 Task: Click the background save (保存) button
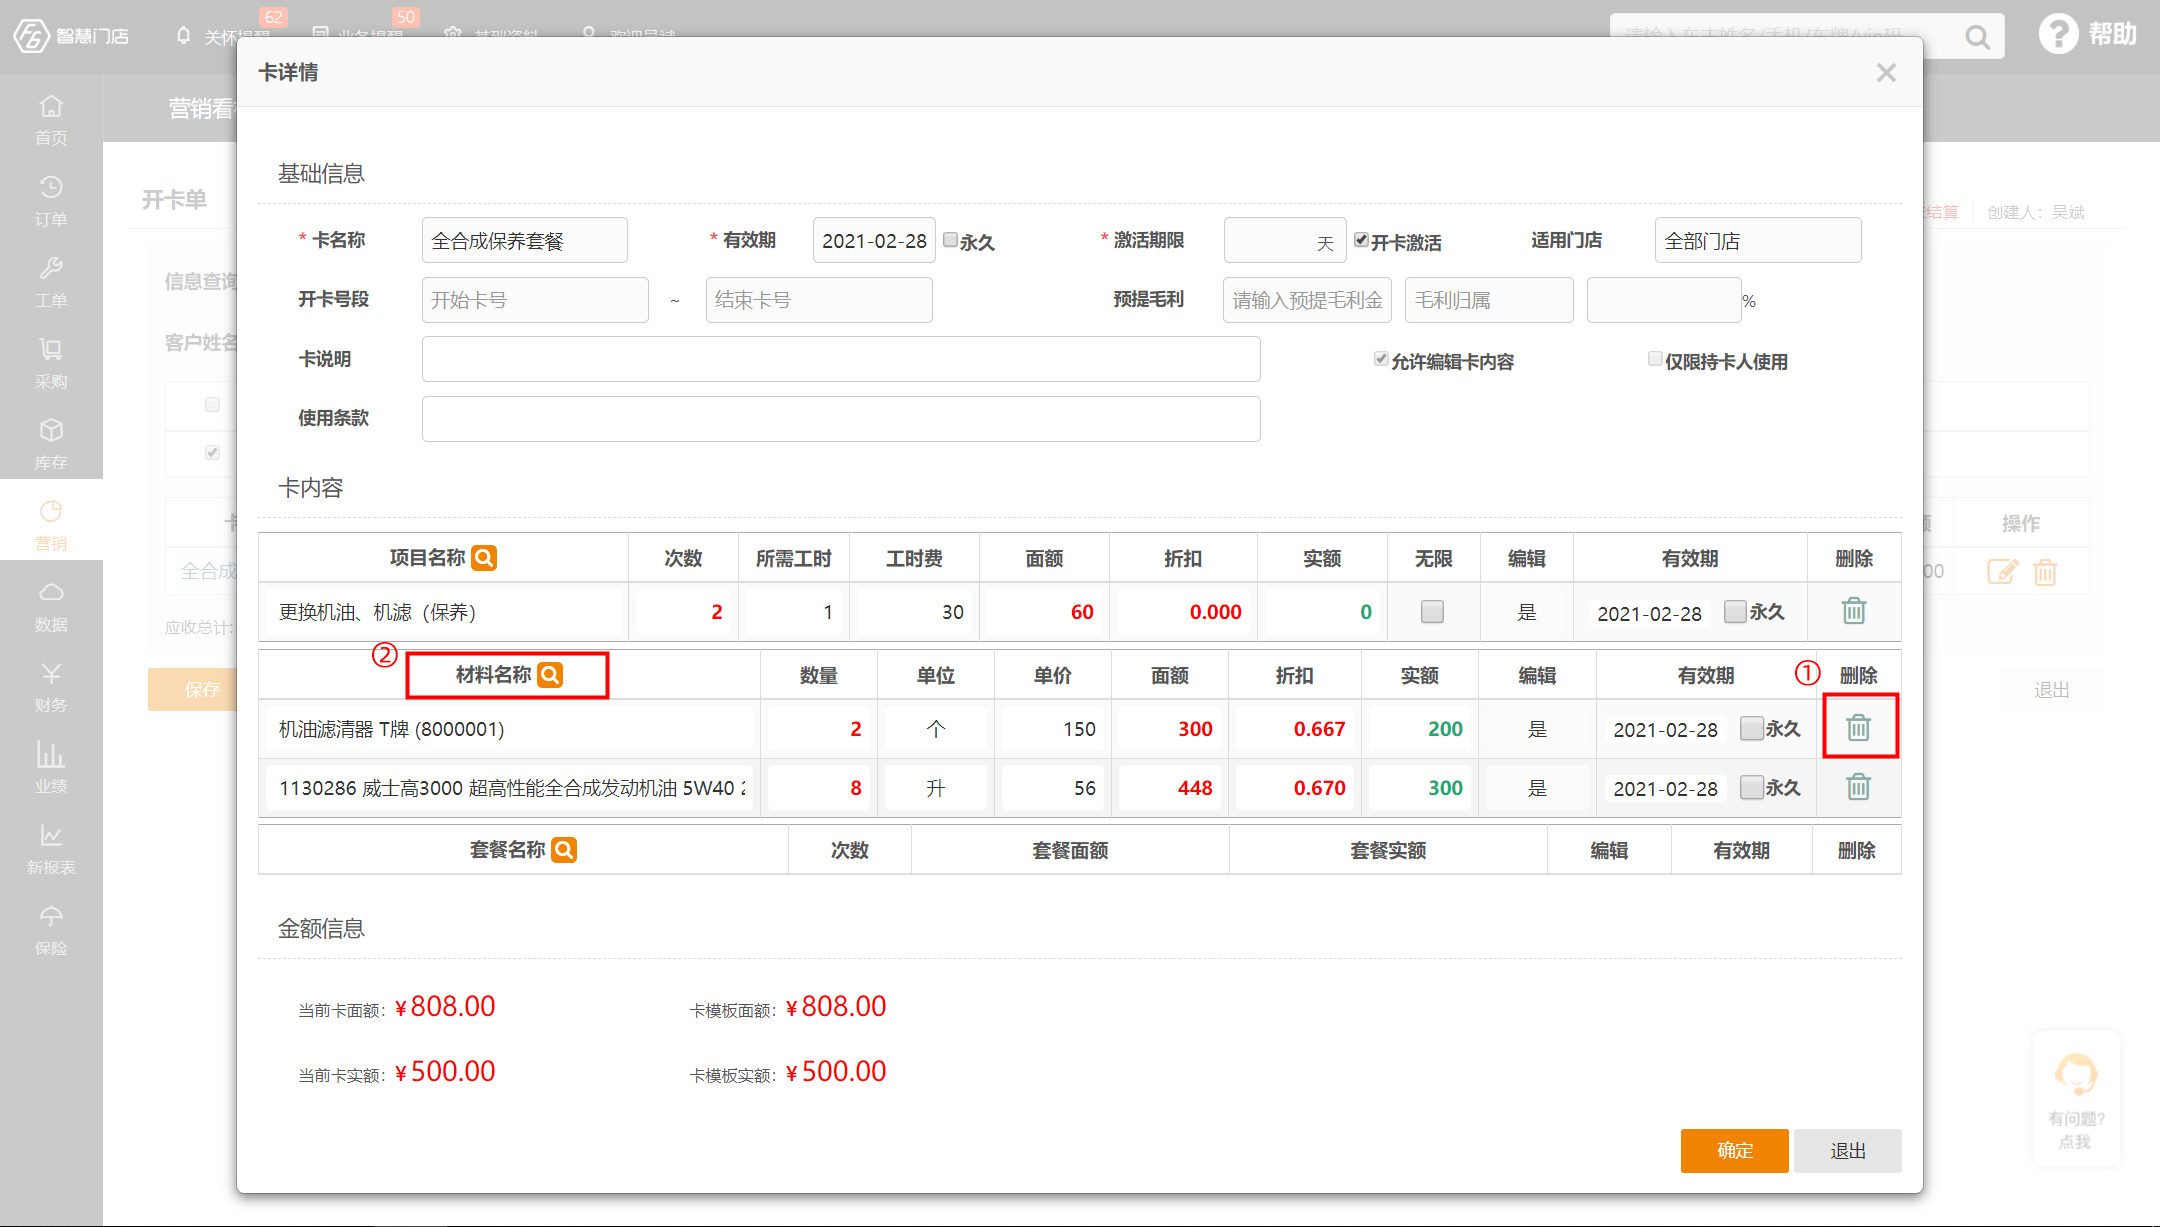click(x=195, y=689)
